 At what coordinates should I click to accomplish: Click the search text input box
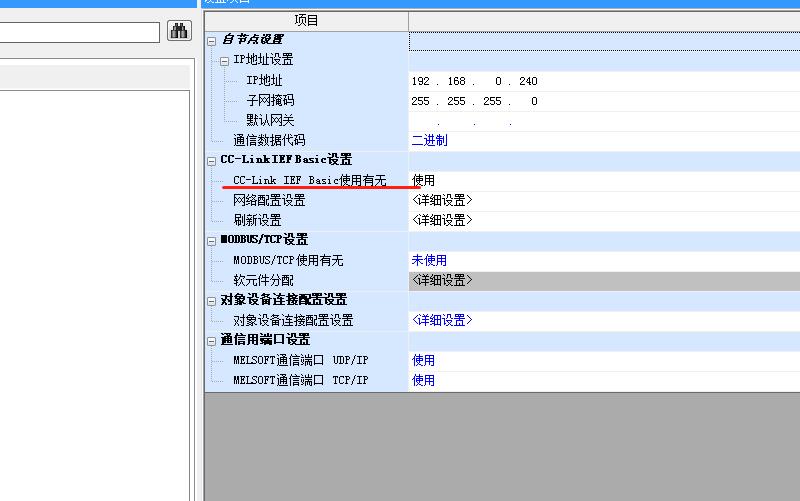point(78,32)
